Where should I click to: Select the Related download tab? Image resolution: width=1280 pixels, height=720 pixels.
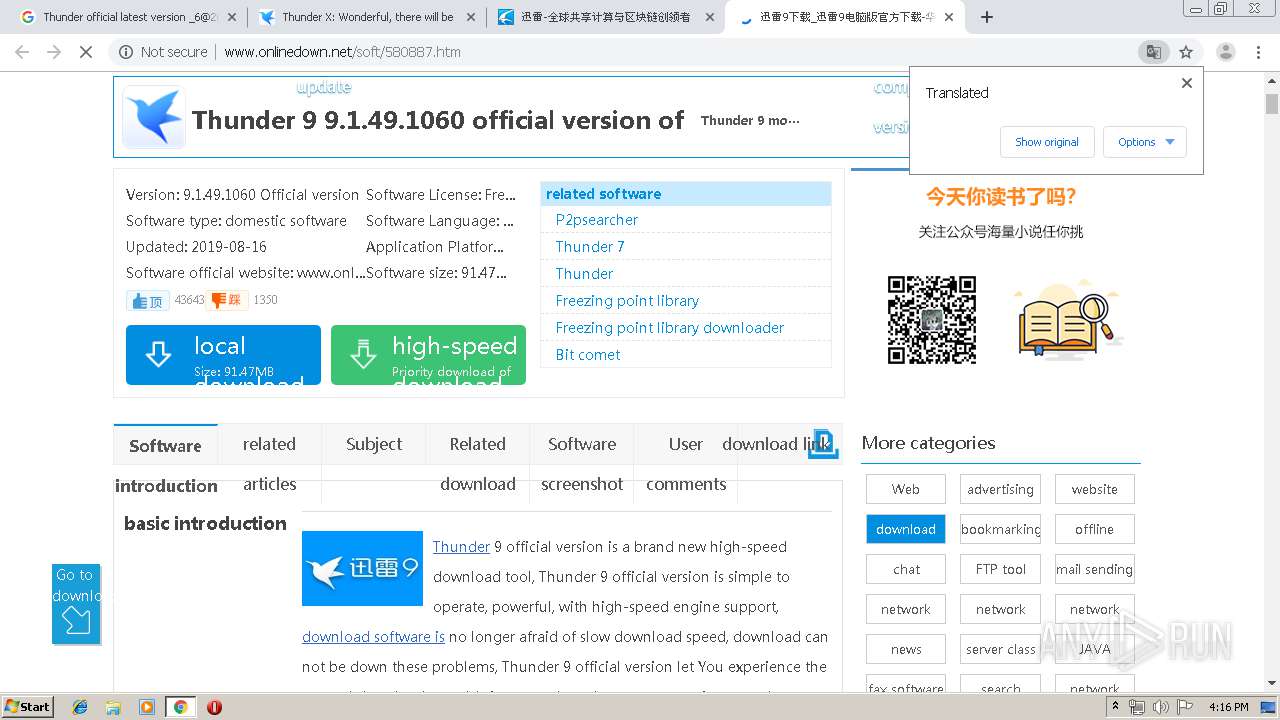click(x=478, y=464)
